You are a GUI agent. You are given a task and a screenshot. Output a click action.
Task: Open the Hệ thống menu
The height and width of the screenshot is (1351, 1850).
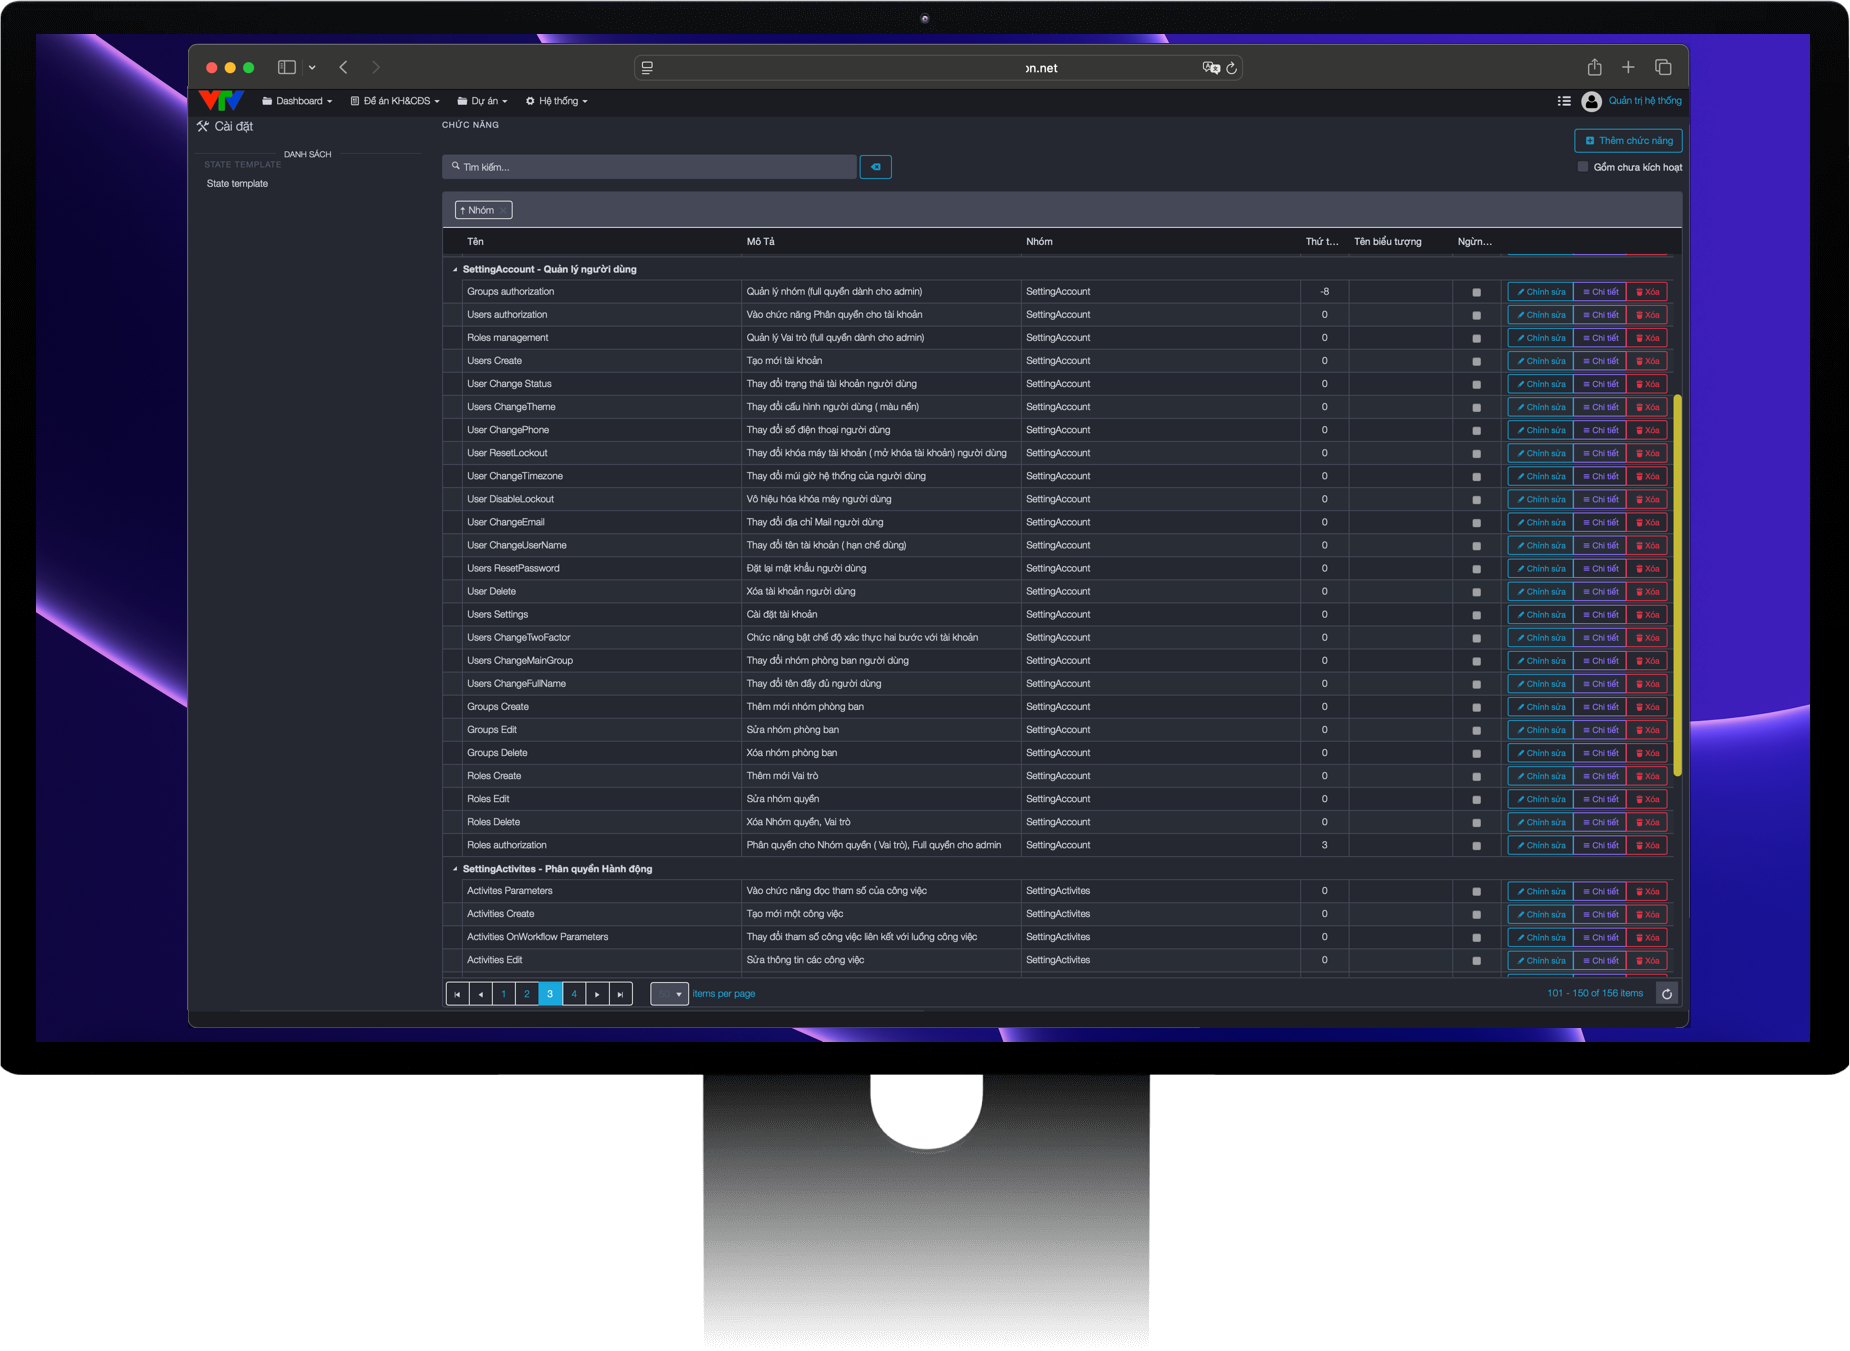point(557,101)
